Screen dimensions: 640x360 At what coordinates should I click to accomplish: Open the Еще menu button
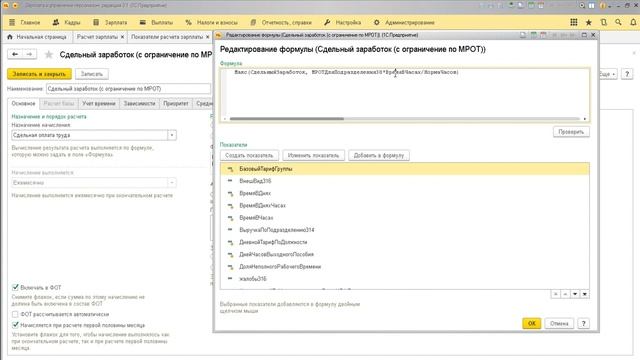[x=608, y=74]
